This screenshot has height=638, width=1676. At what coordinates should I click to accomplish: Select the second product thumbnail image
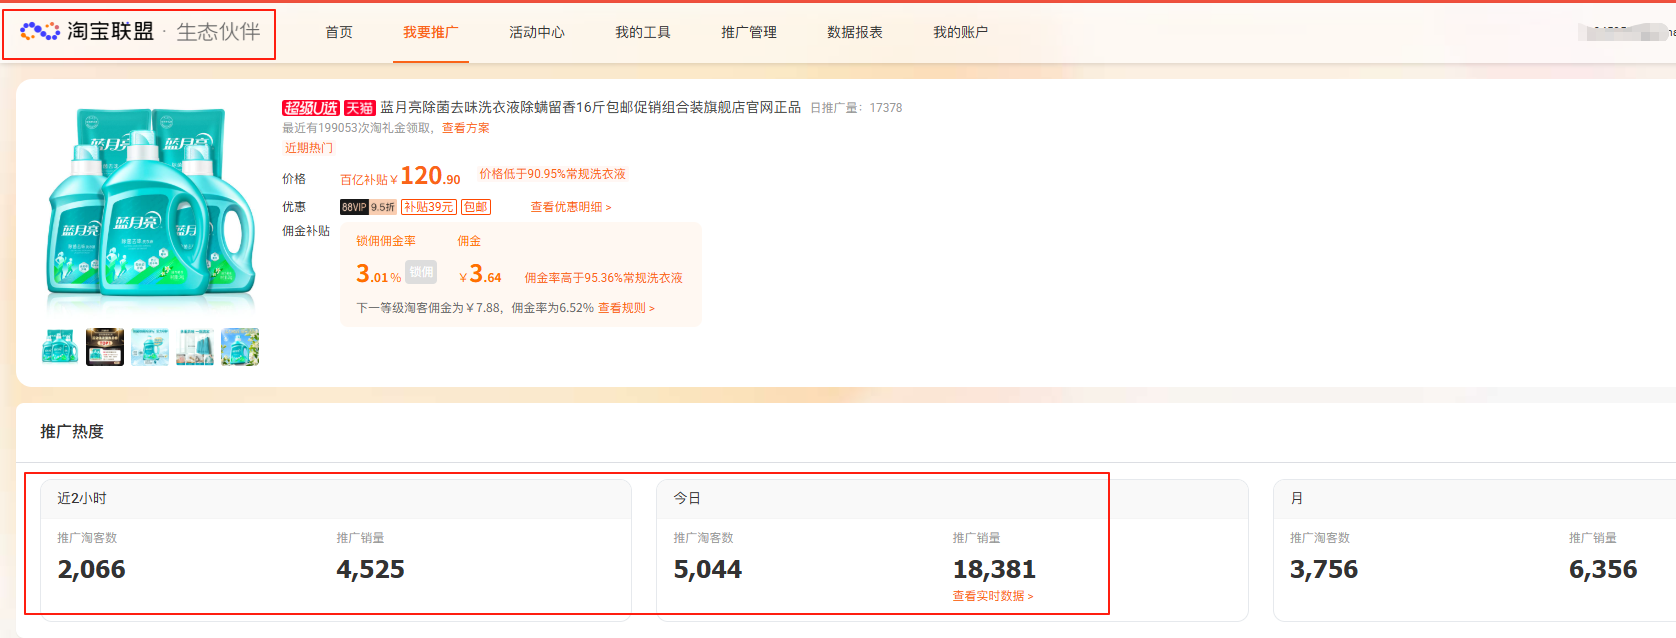coord(105,347)
